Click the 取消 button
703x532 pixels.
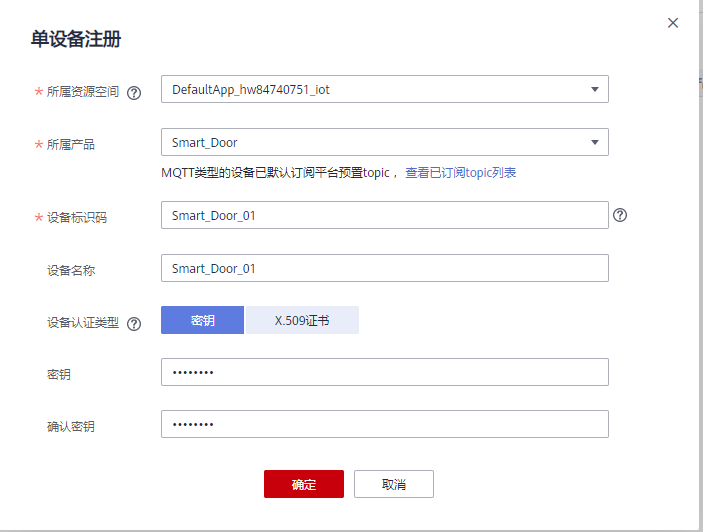point(394,484)
